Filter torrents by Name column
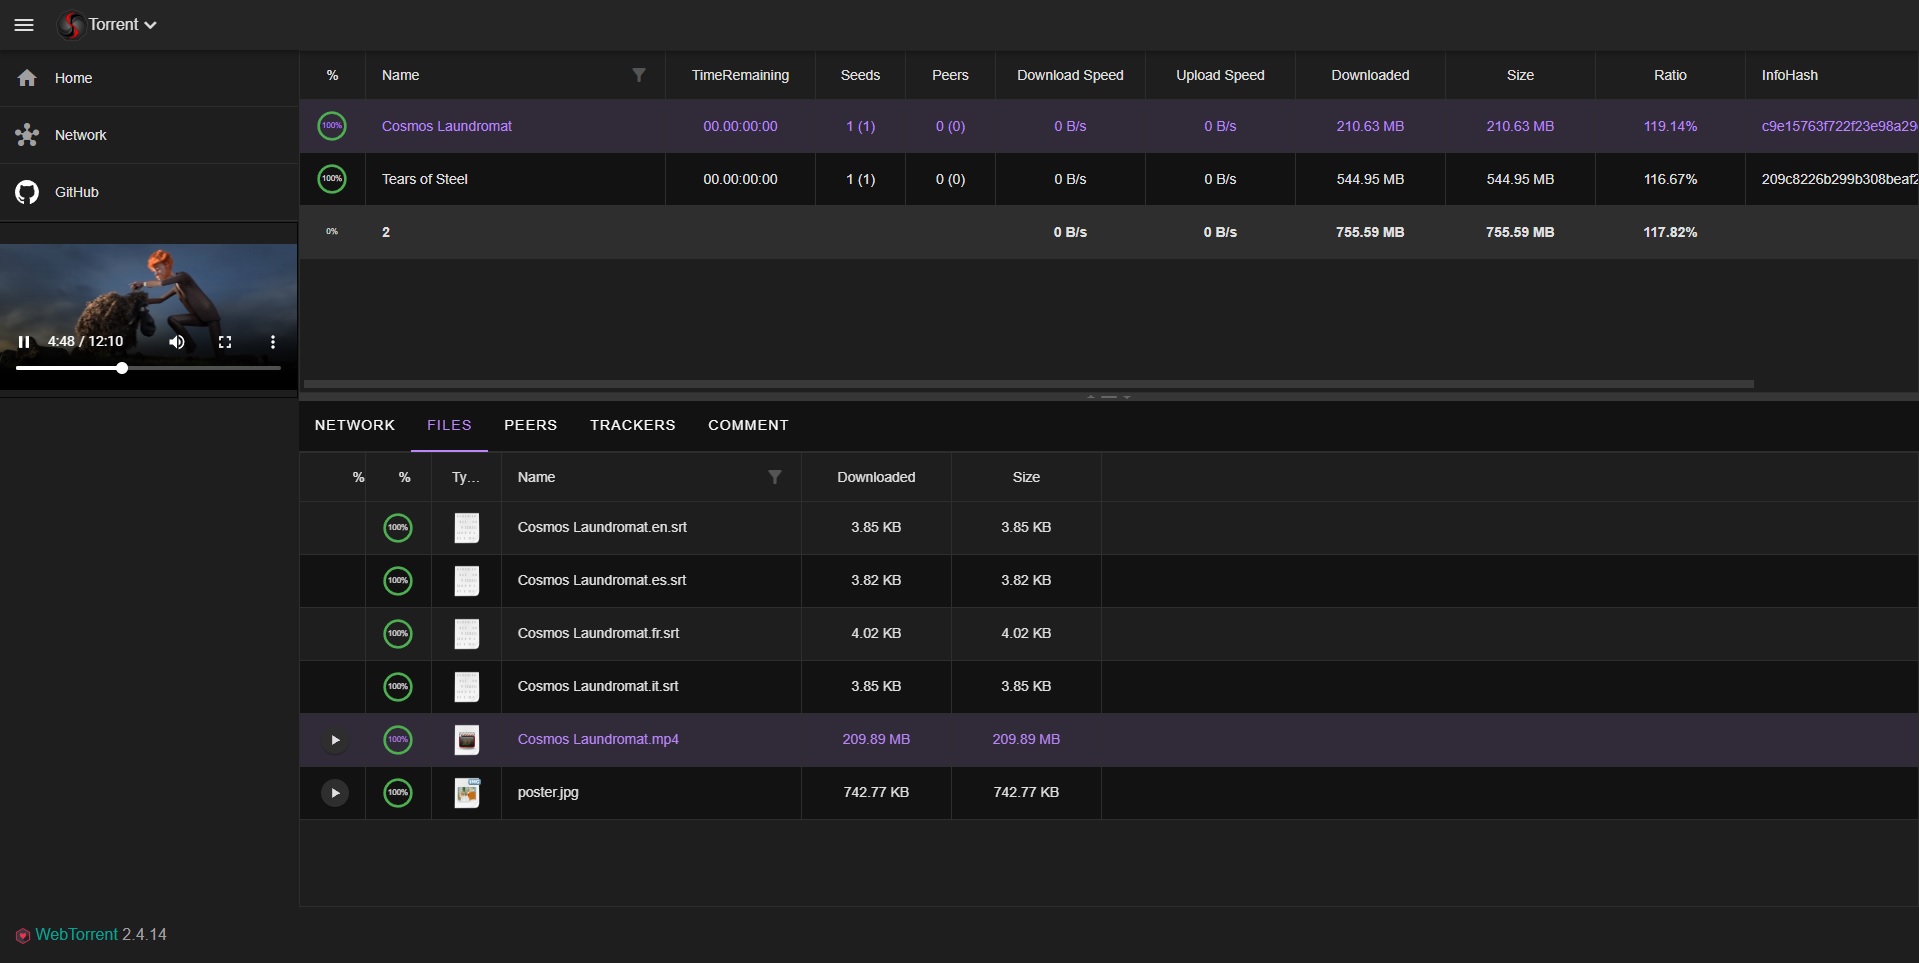Screen dimensions: 1919x963 [x=639, y=75]
